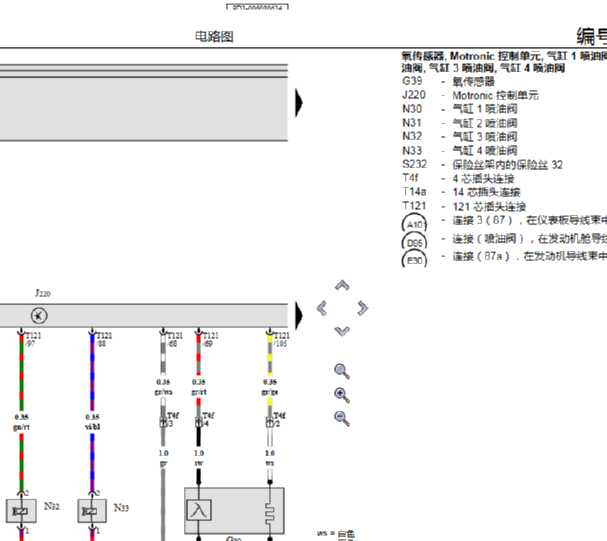Viewport: 607px width, 541px height.
Task: Click the 0.35 gn/rt wire label
Action: pos(22,422)
